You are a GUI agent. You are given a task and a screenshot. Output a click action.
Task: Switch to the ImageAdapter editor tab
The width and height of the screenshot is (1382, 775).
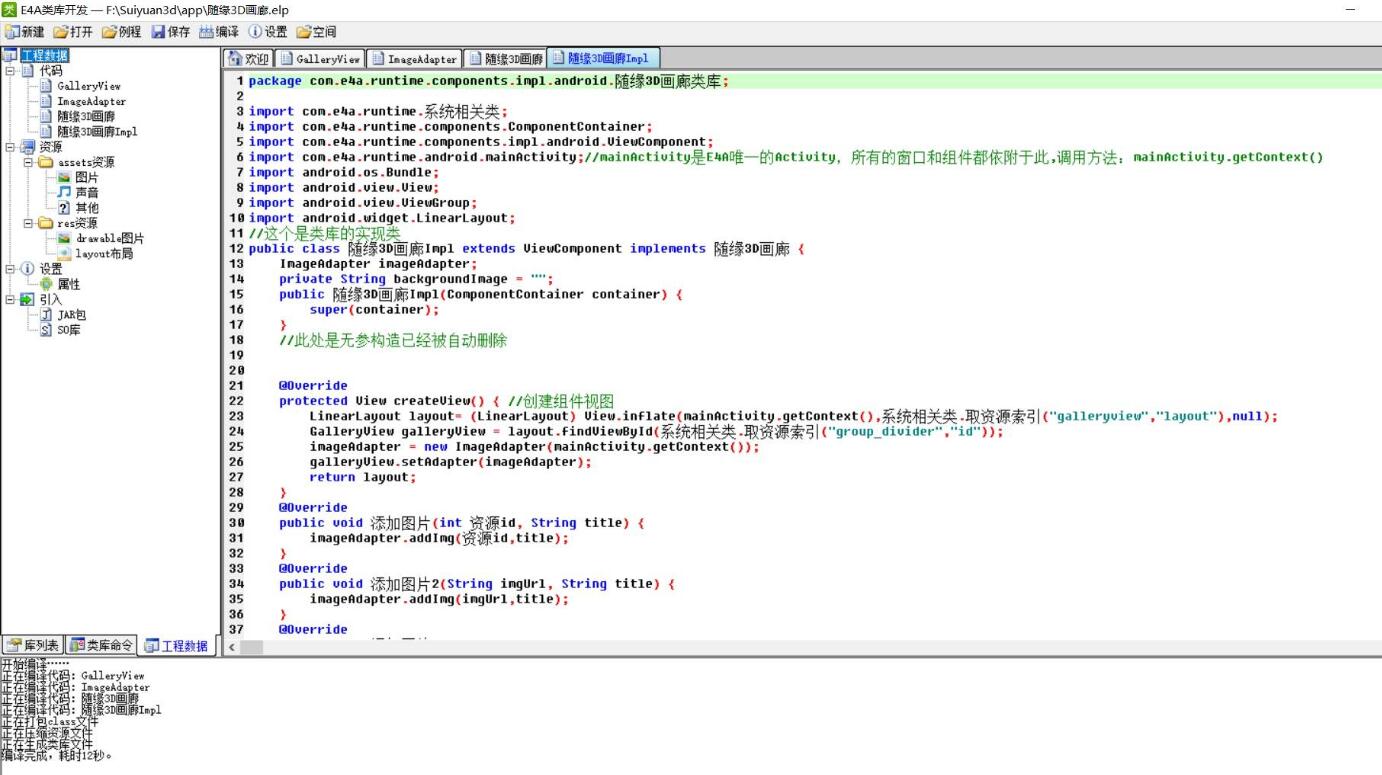(x=414, y=59)
